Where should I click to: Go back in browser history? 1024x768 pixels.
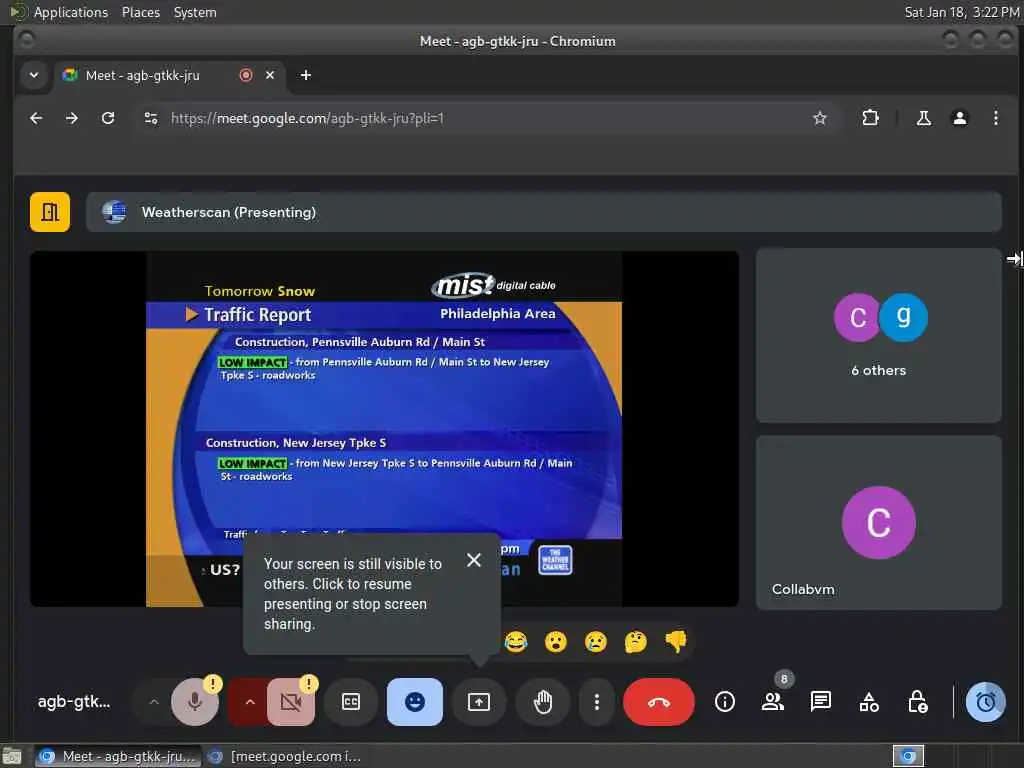37,118
